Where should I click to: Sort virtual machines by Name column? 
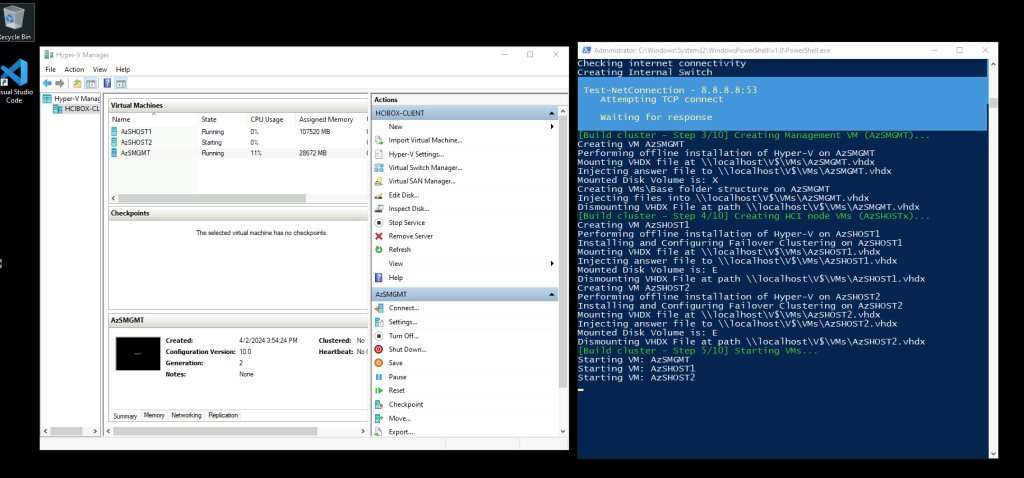(153, 120)
